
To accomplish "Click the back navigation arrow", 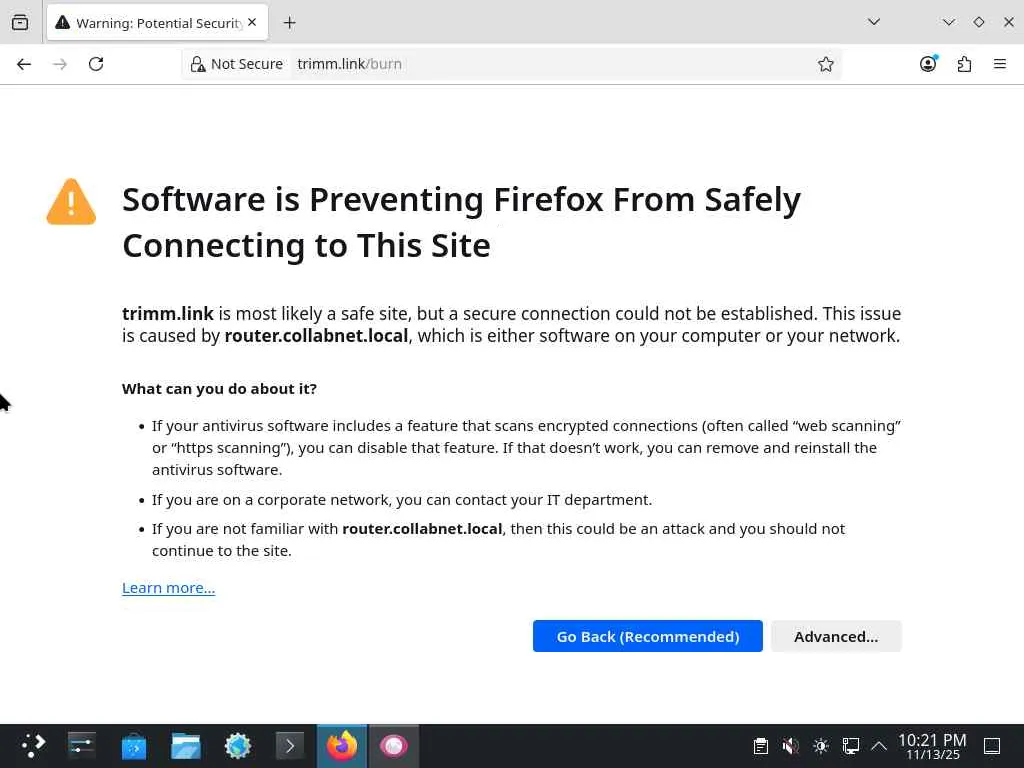I will 24,64.
